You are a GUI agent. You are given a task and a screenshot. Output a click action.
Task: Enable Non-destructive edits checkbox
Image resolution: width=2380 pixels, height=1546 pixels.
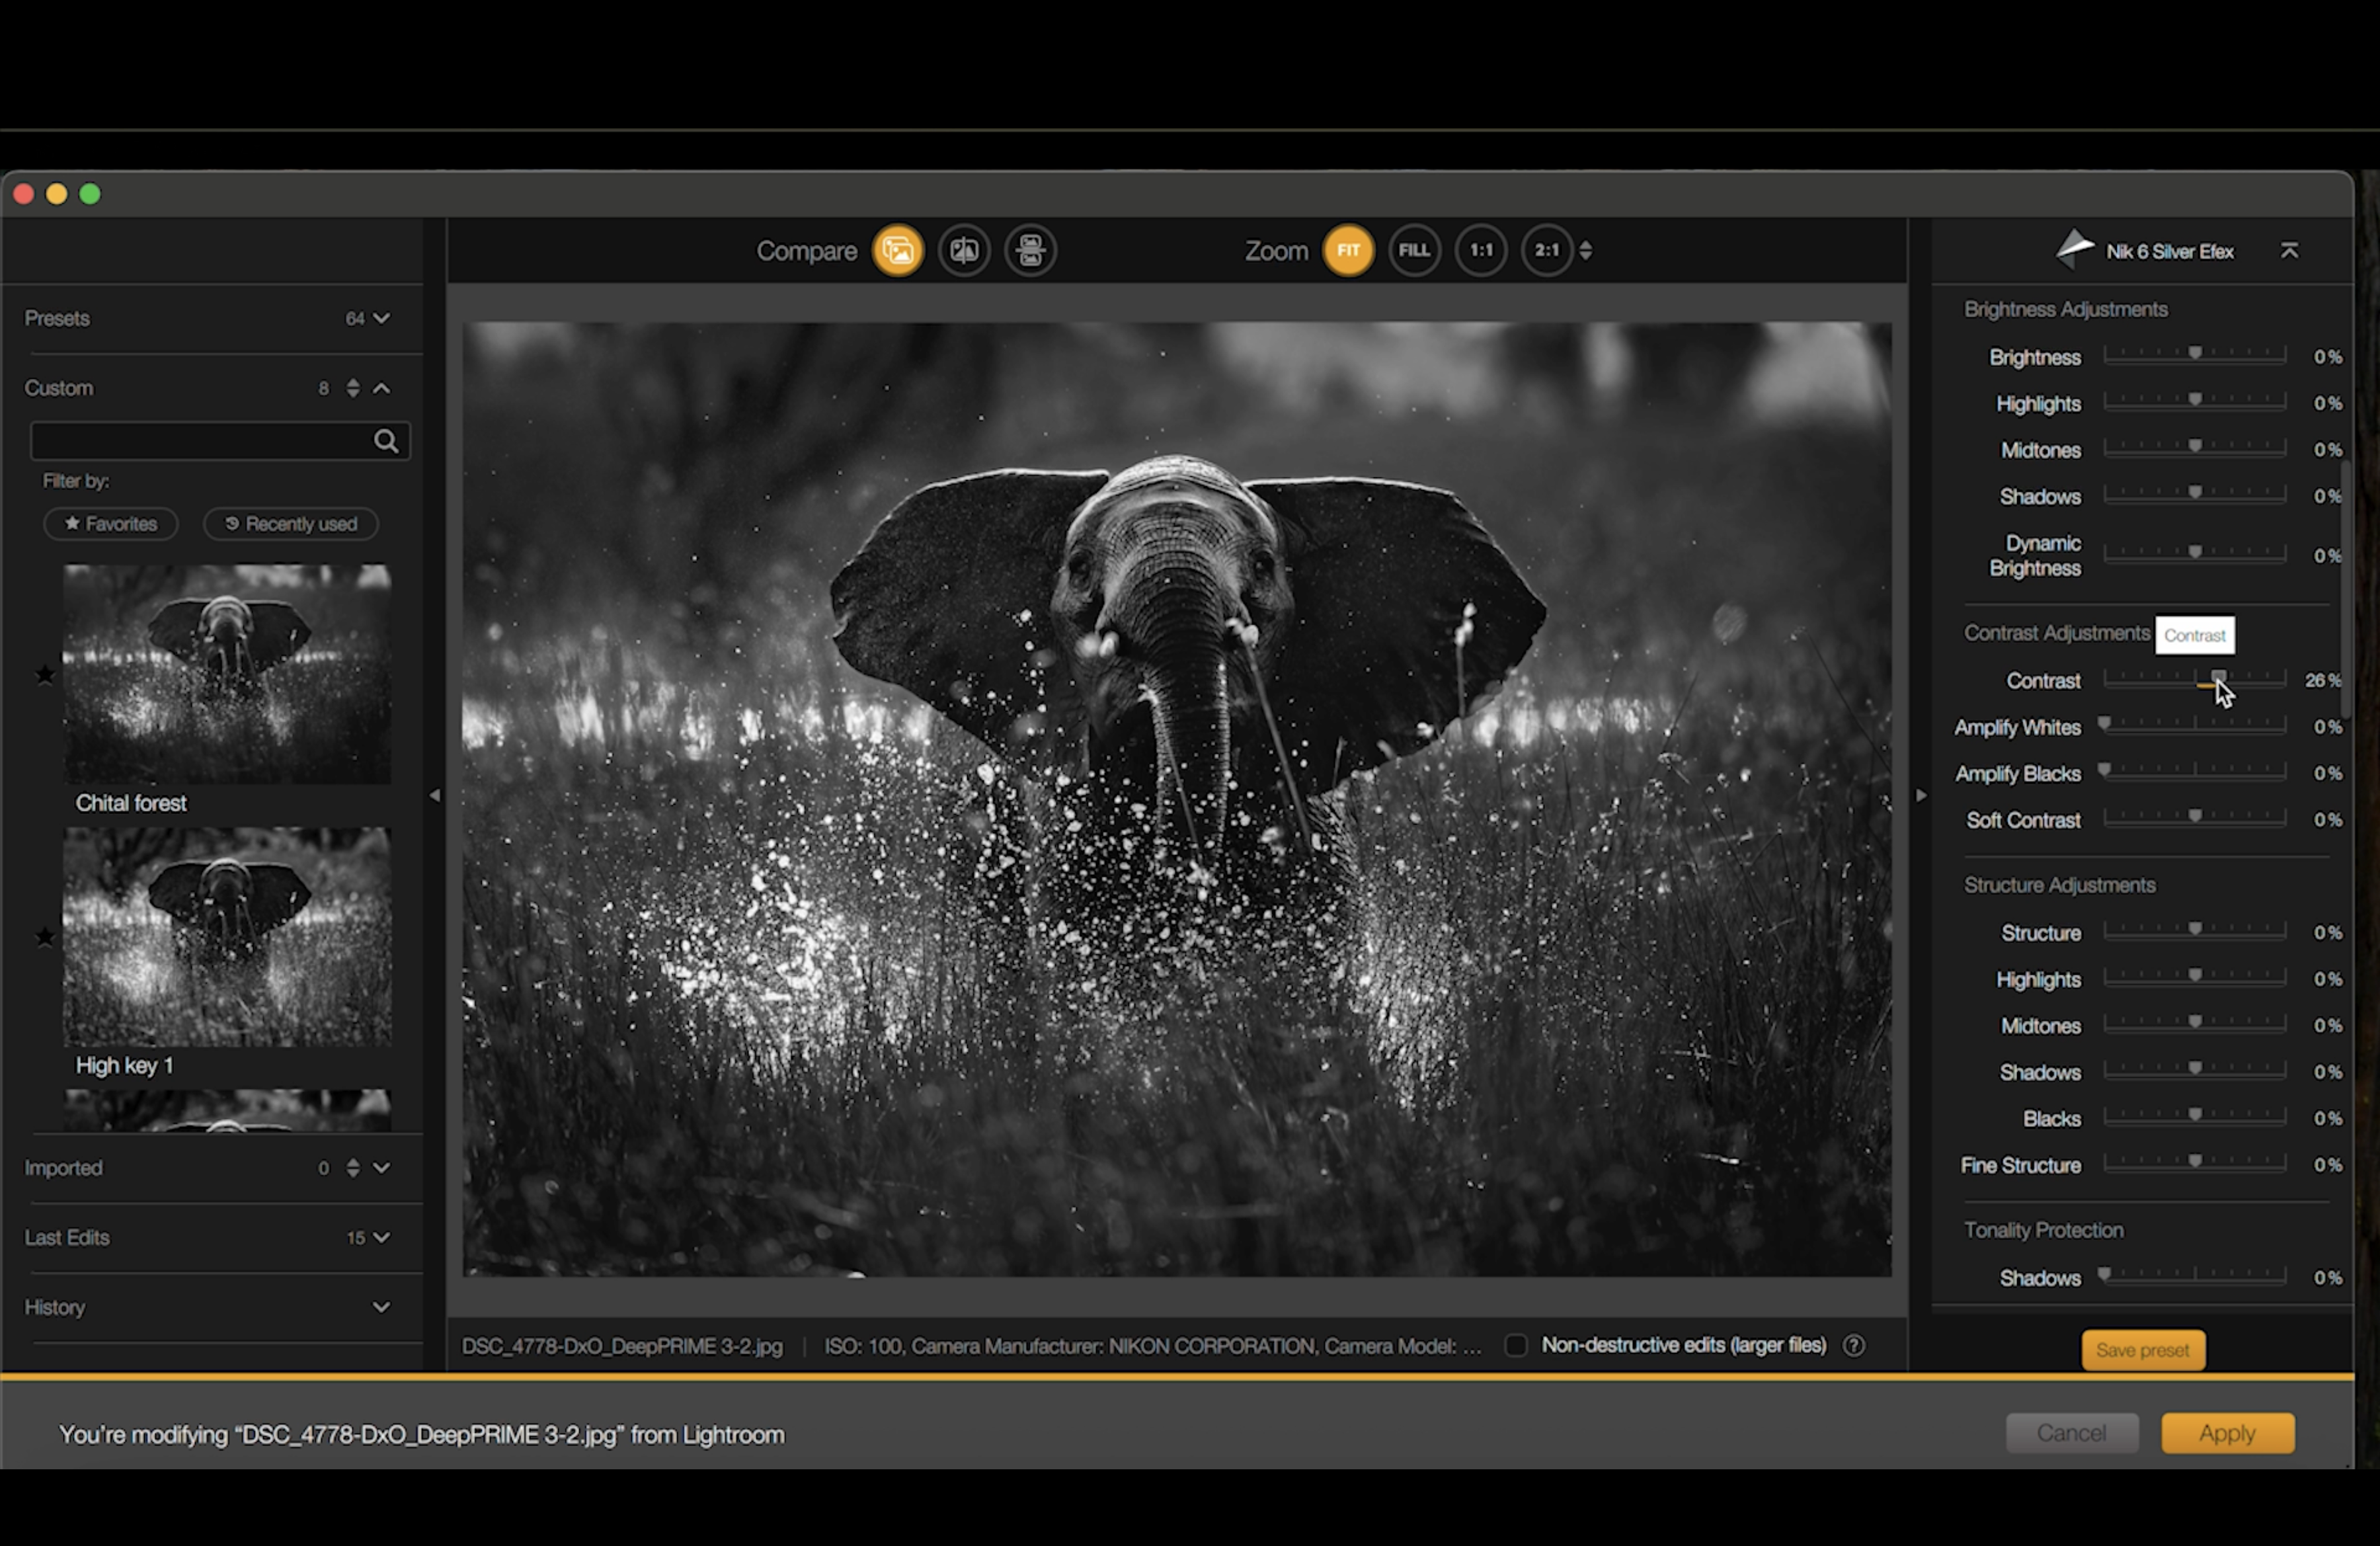tap(1516, 1346)
